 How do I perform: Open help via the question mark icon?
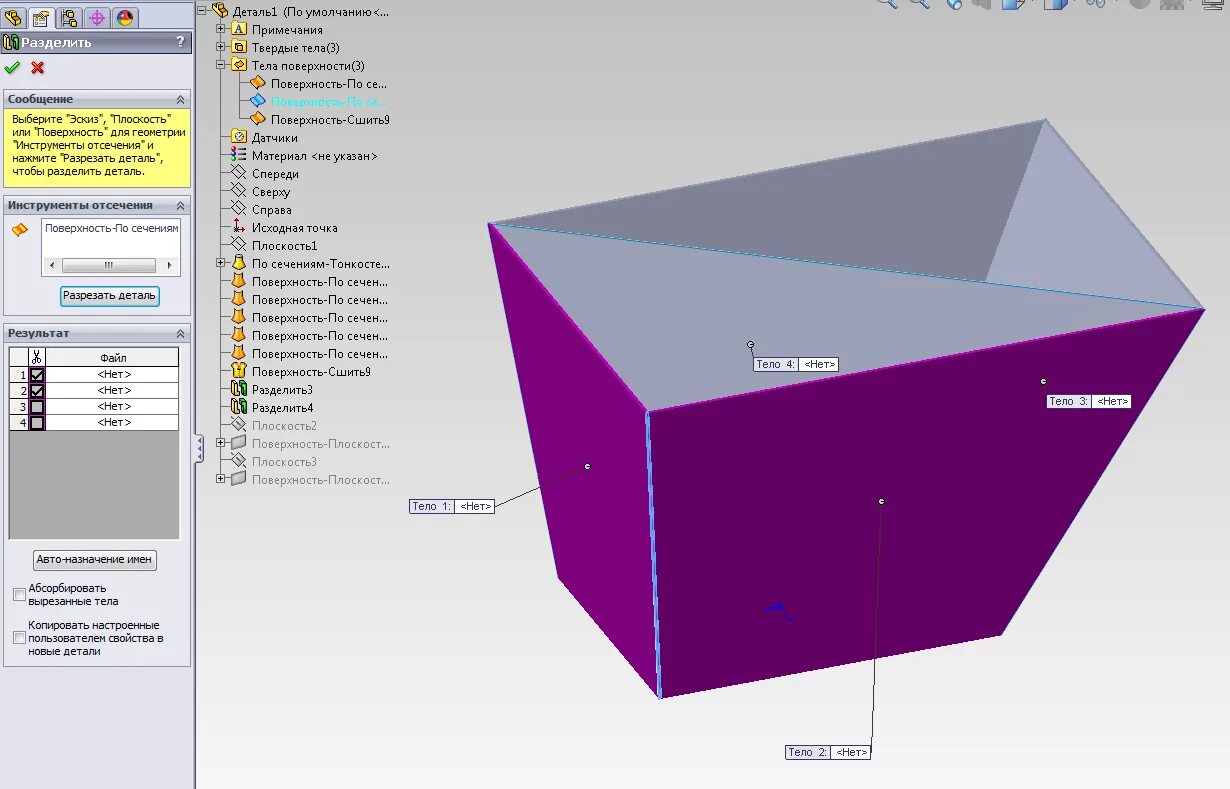click(x=181, y=42)
